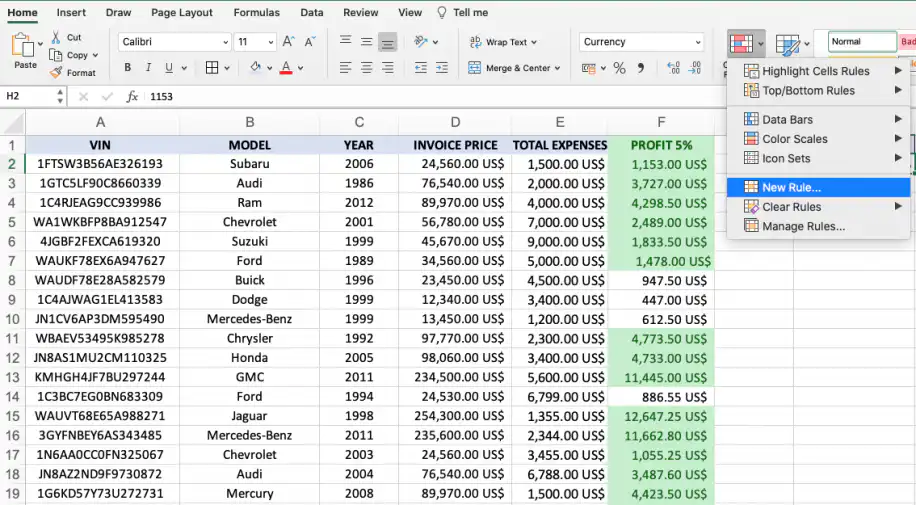The width and height of the screenshot is (916, 505).
Task: Align text right
Action: [x=387, y=68]
